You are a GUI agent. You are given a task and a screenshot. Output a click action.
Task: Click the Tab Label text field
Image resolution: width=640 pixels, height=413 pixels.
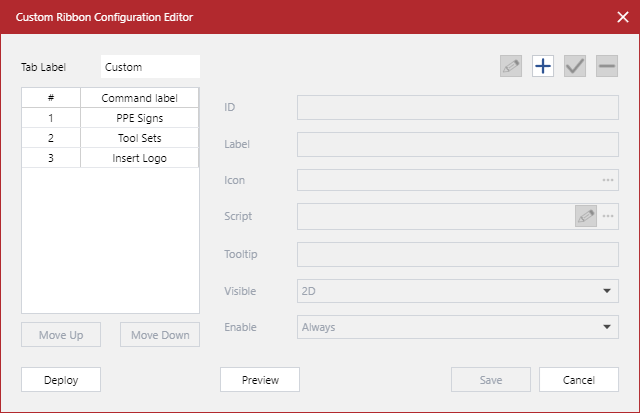point(150,67)
